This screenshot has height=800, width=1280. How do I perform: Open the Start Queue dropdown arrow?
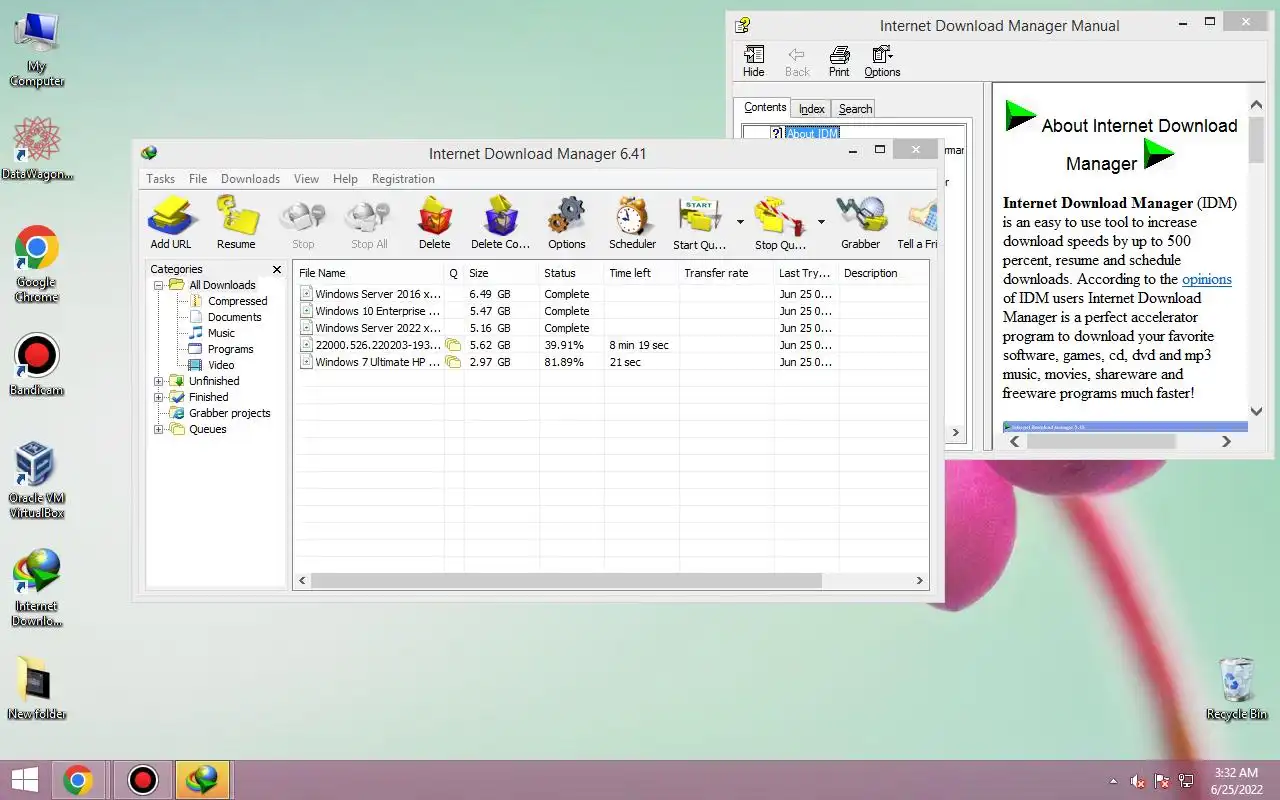(740, 222)
